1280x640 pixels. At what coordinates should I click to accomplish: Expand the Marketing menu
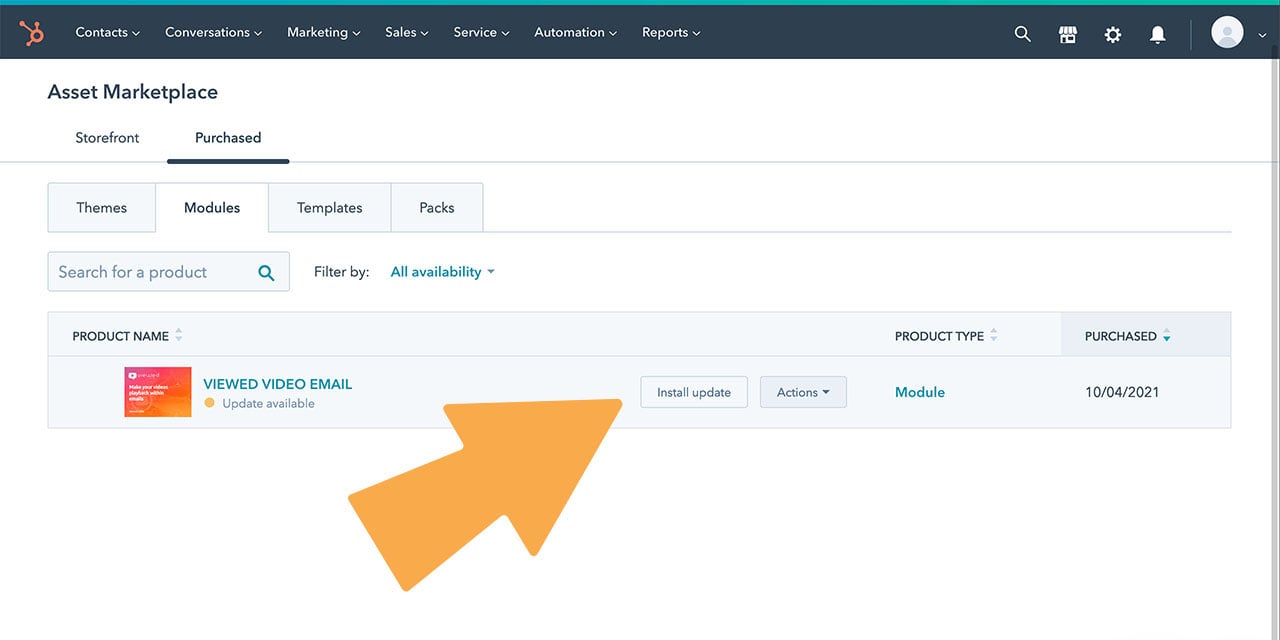click(324, 33)
